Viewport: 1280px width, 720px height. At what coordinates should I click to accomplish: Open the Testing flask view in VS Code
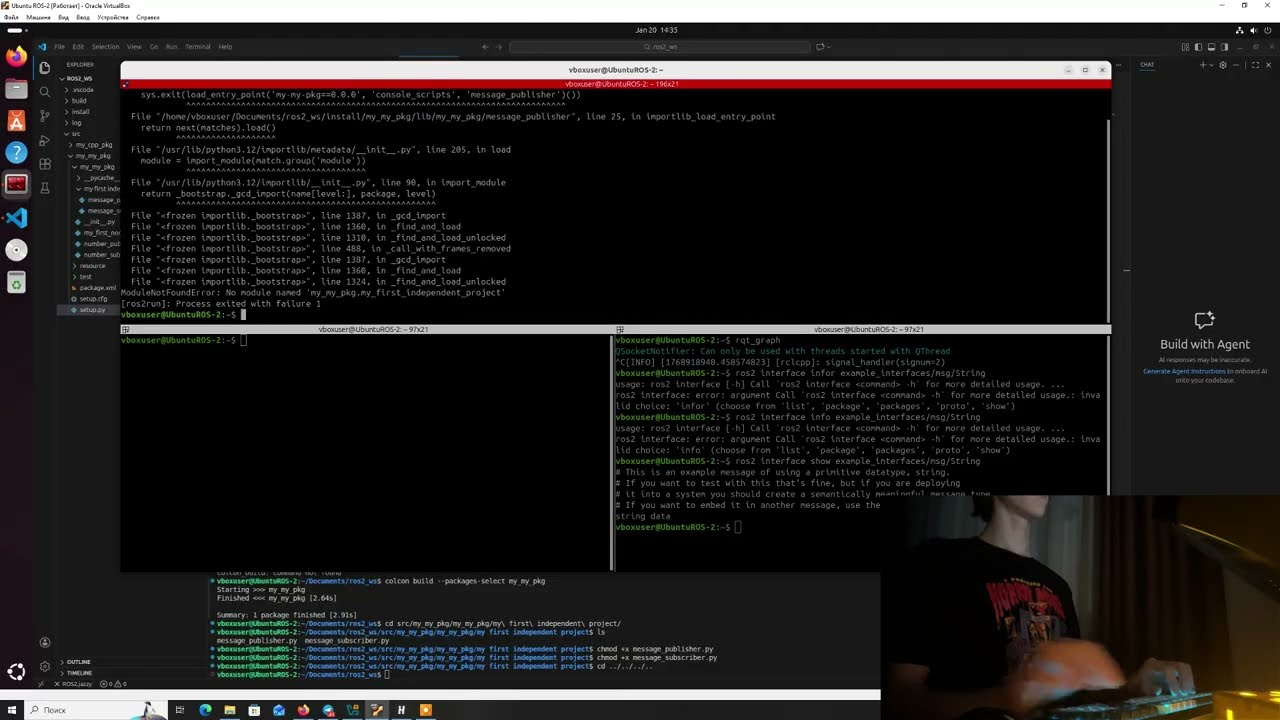(x=45, y=188)
